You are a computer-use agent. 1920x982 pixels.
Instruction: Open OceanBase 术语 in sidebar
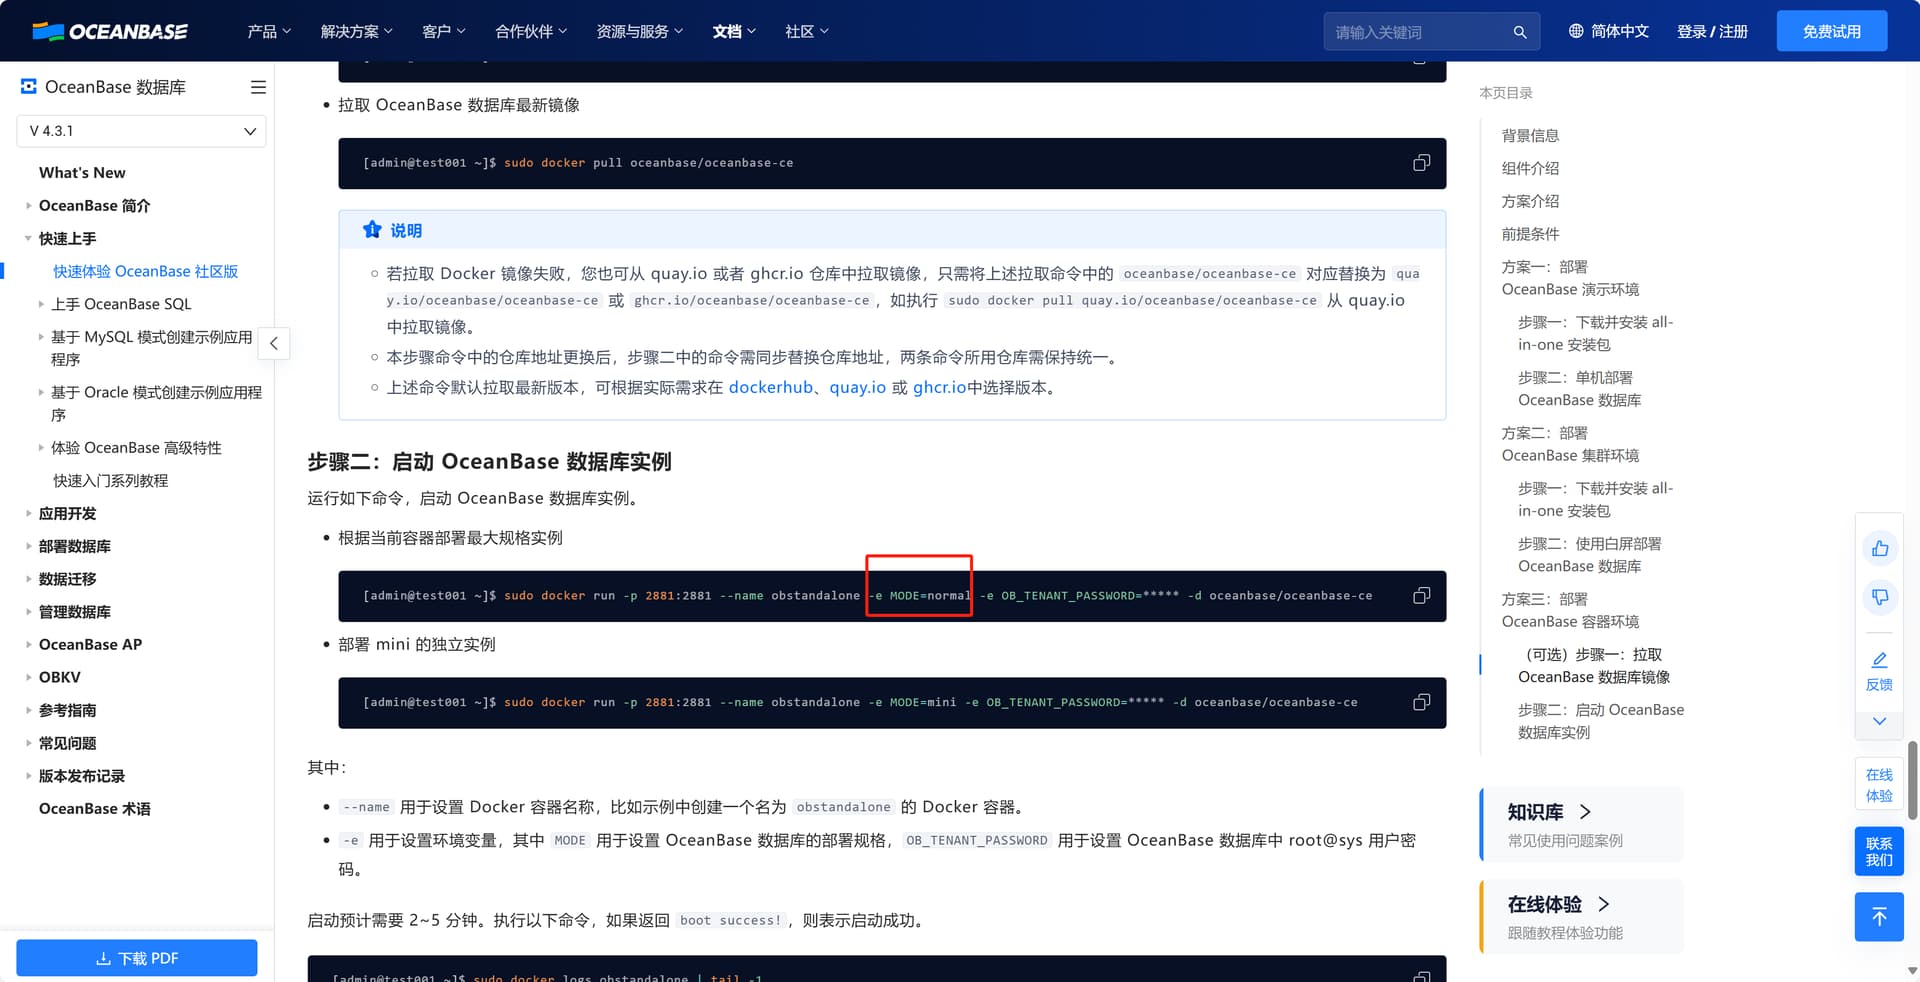click(94, 809)
